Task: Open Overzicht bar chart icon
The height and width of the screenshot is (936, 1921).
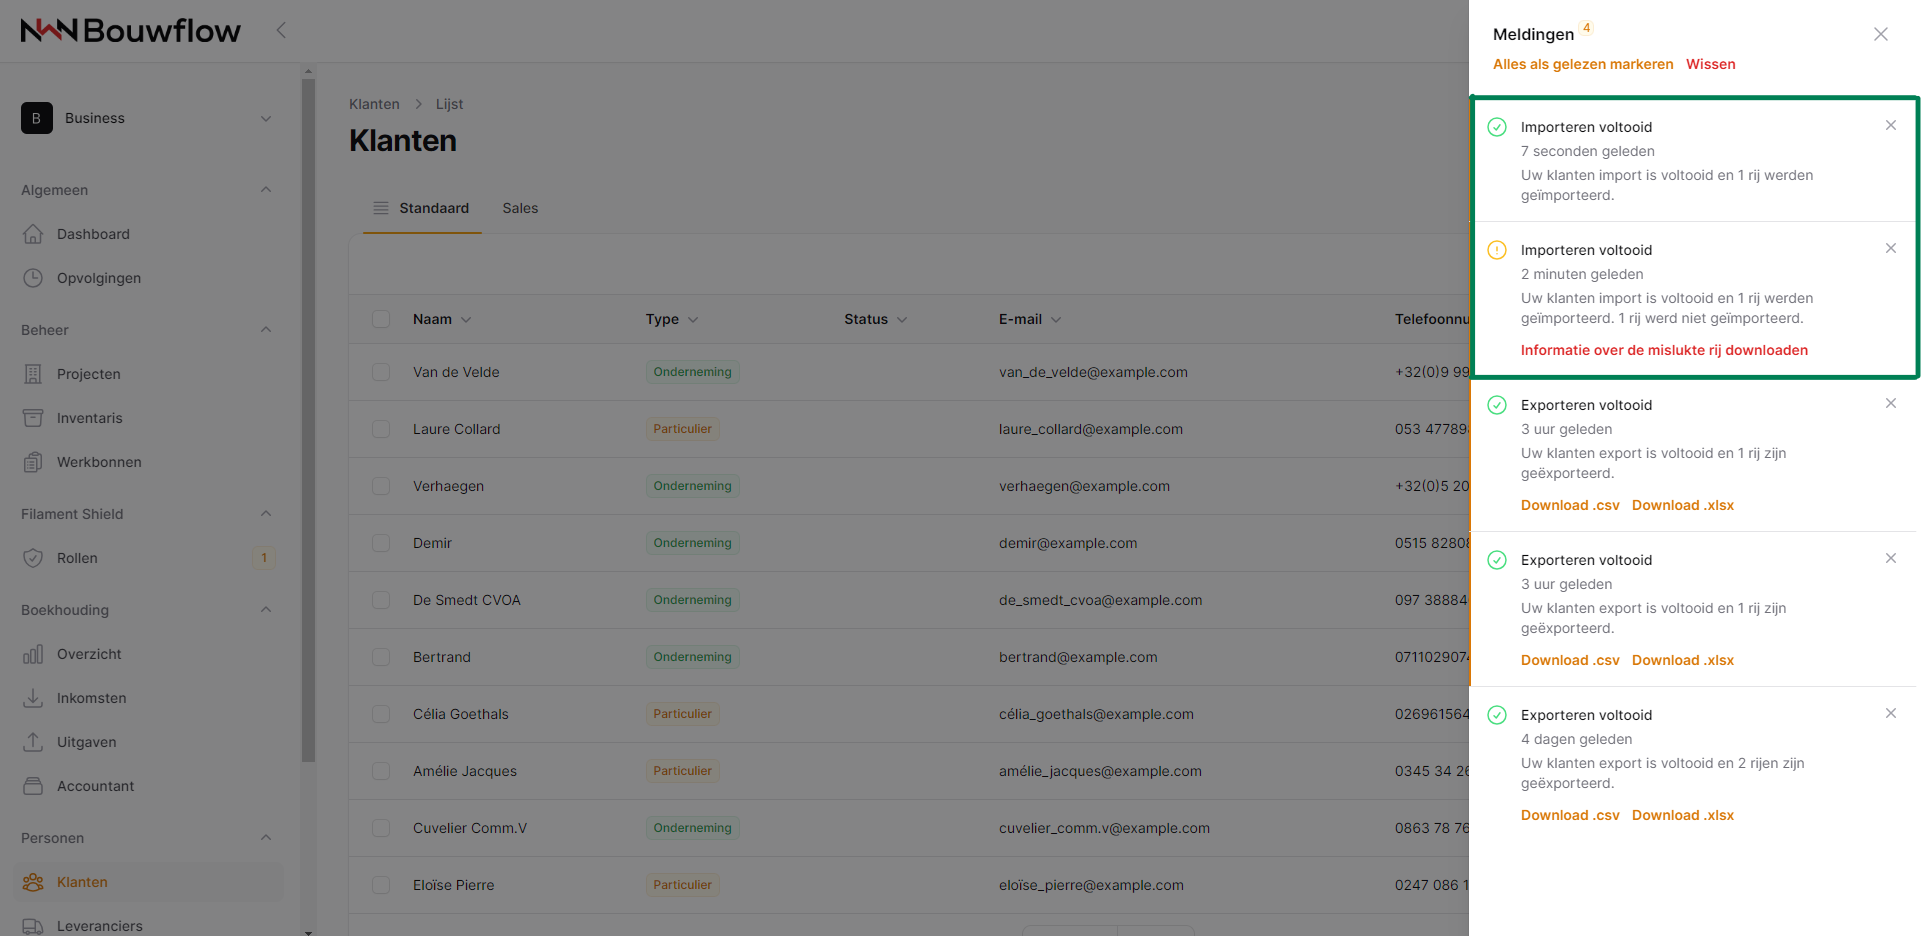Action: coord(33,654)
